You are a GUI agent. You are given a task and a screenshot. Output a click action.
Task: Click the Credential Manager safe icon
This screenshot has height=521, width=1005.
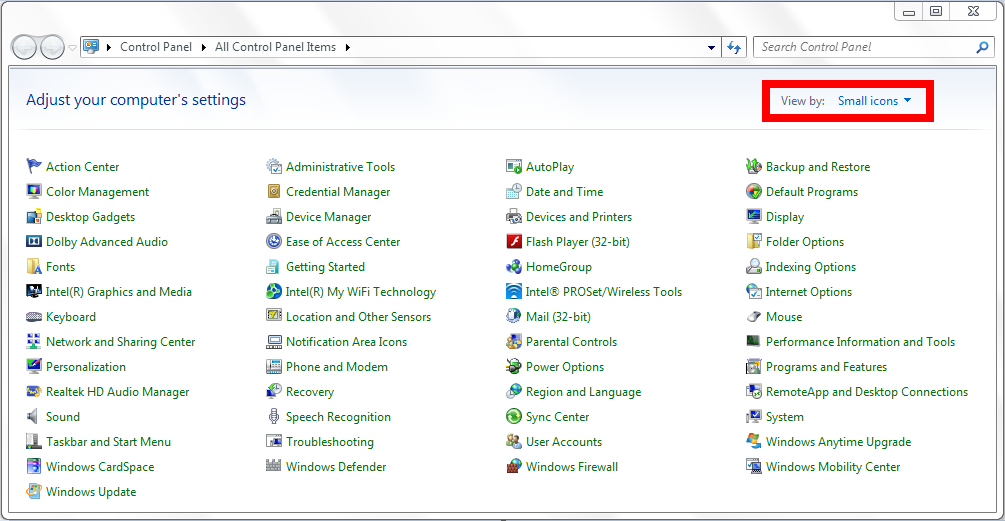coord(274,192)
